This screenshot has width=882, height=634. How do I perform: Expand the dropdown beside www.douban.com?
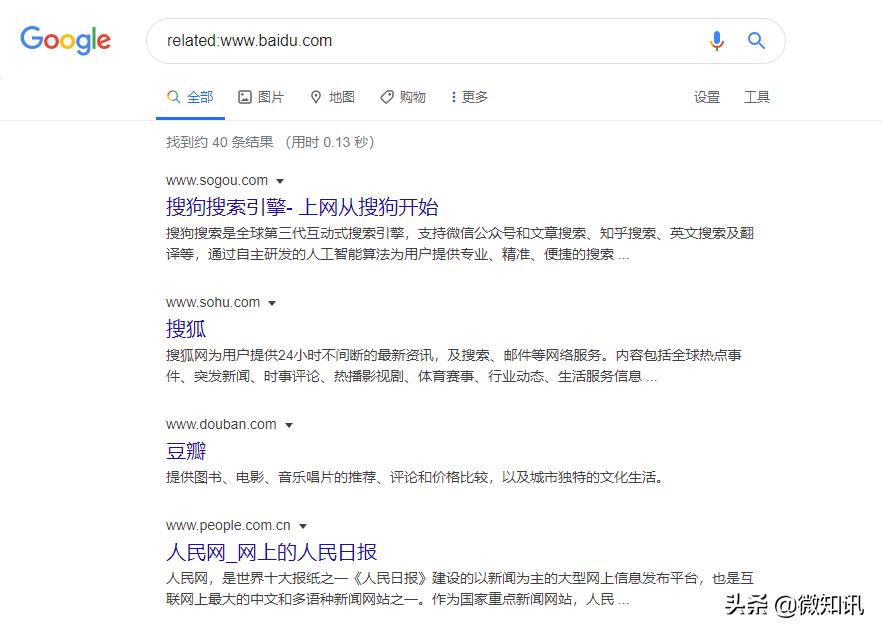[289, 424]
